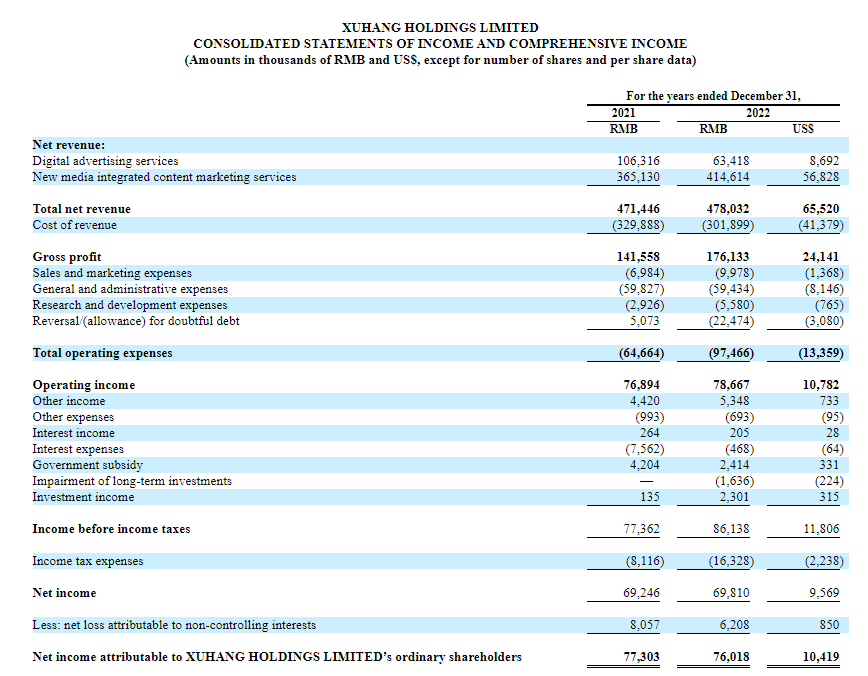Select the '2022' column header
The width and height of the screenshot is (868, 676).
pos(758,112)
